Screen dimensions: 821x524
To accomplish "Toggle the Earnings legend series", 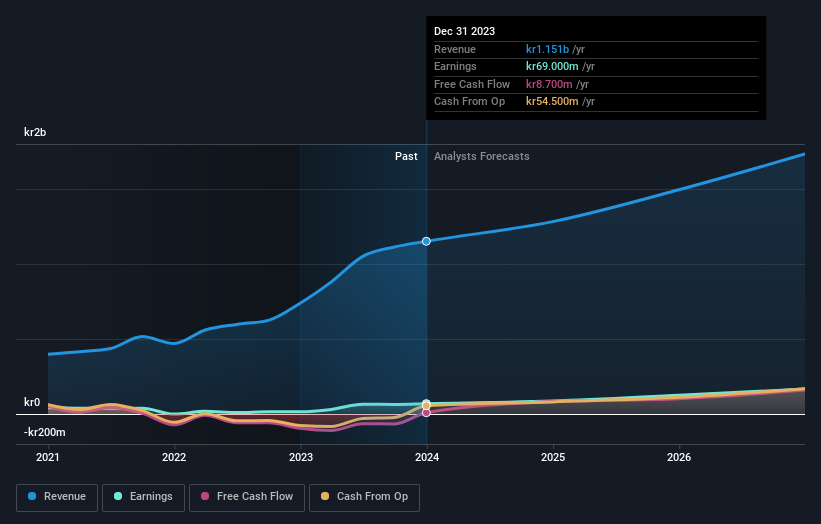I will coord(143,497).
